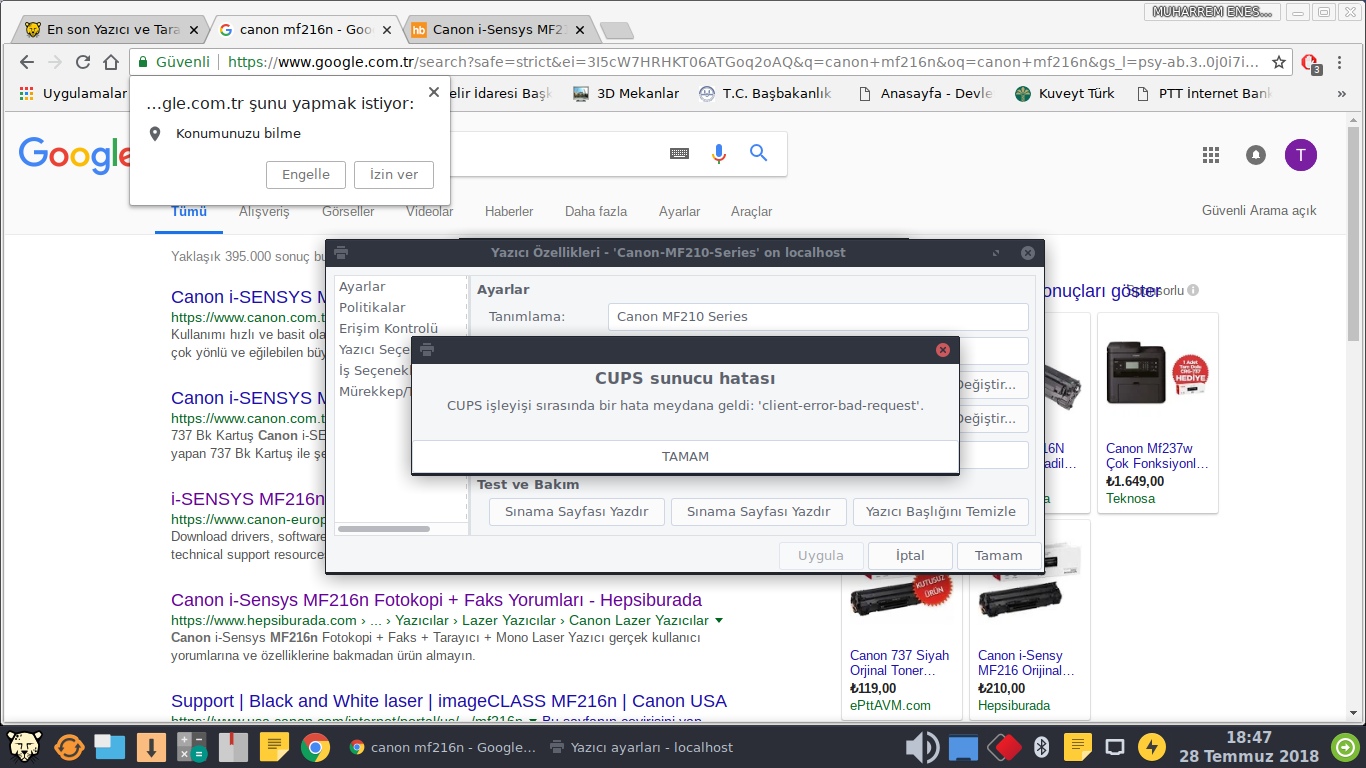
Task: Bookmark this page with the star icon
Action: [1278, 62]
